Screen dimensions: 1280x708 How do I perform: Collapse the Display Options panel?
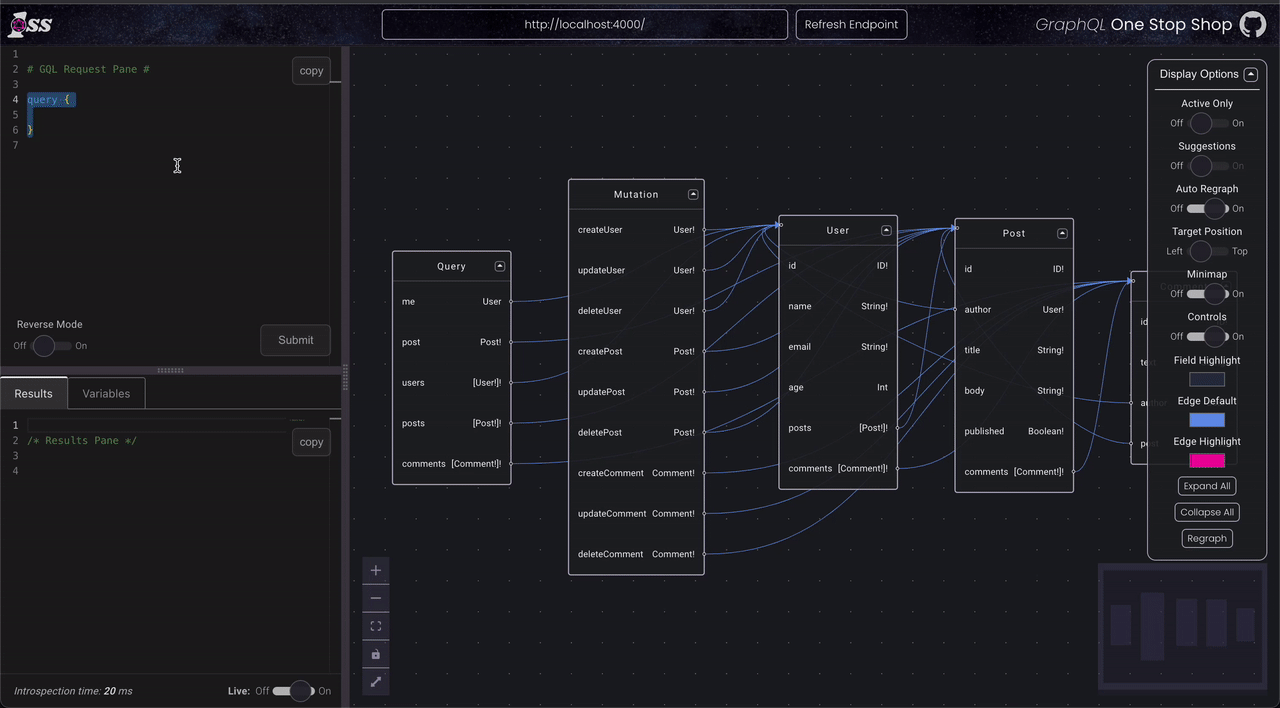pyautogui.click(x=1250, y=74)
